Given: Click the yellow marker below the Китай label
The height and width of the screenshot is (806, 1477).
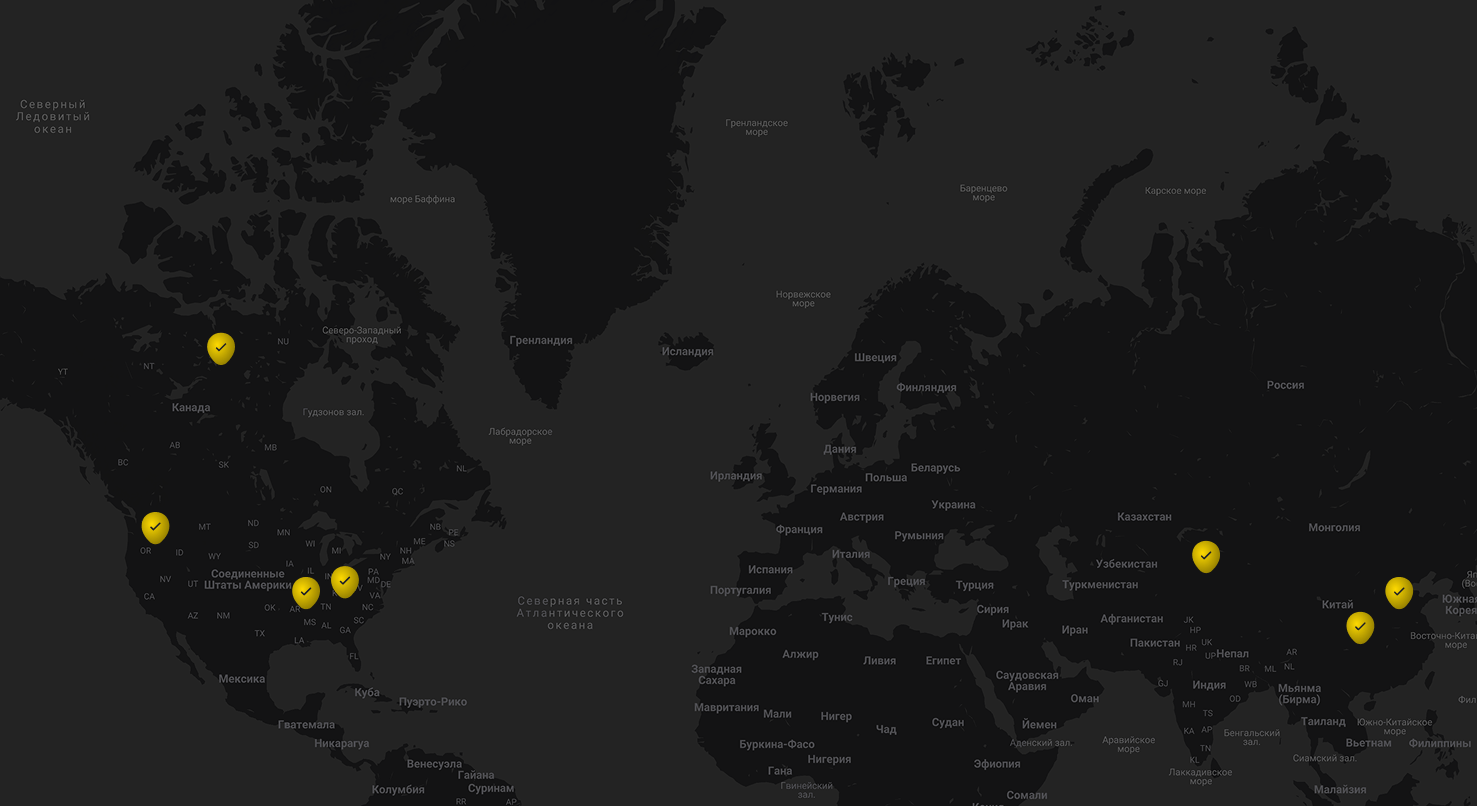Looking at the screenshot, I should coord(1360,627).
